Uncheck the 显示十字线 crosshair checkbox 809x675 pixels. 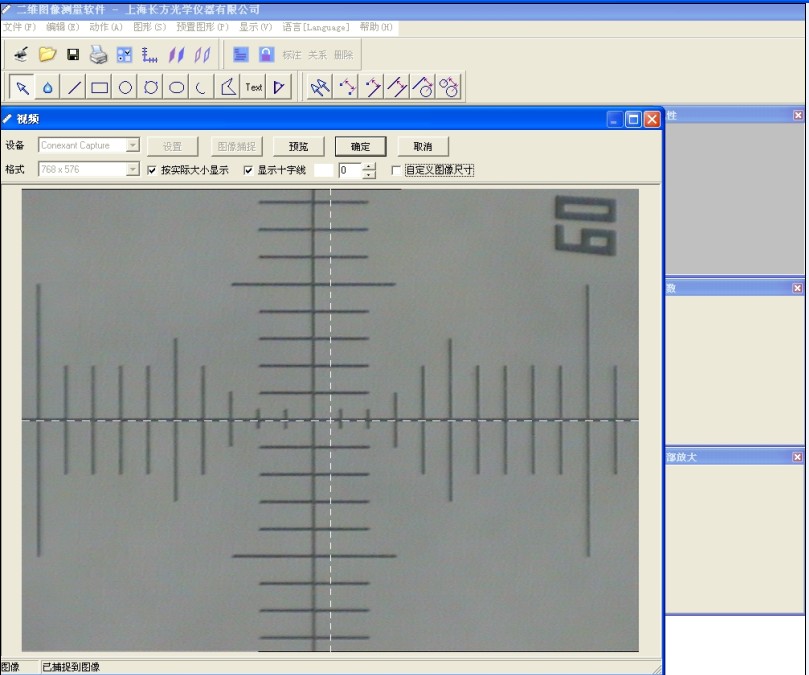pyautogui.click(x=249, y=171)
